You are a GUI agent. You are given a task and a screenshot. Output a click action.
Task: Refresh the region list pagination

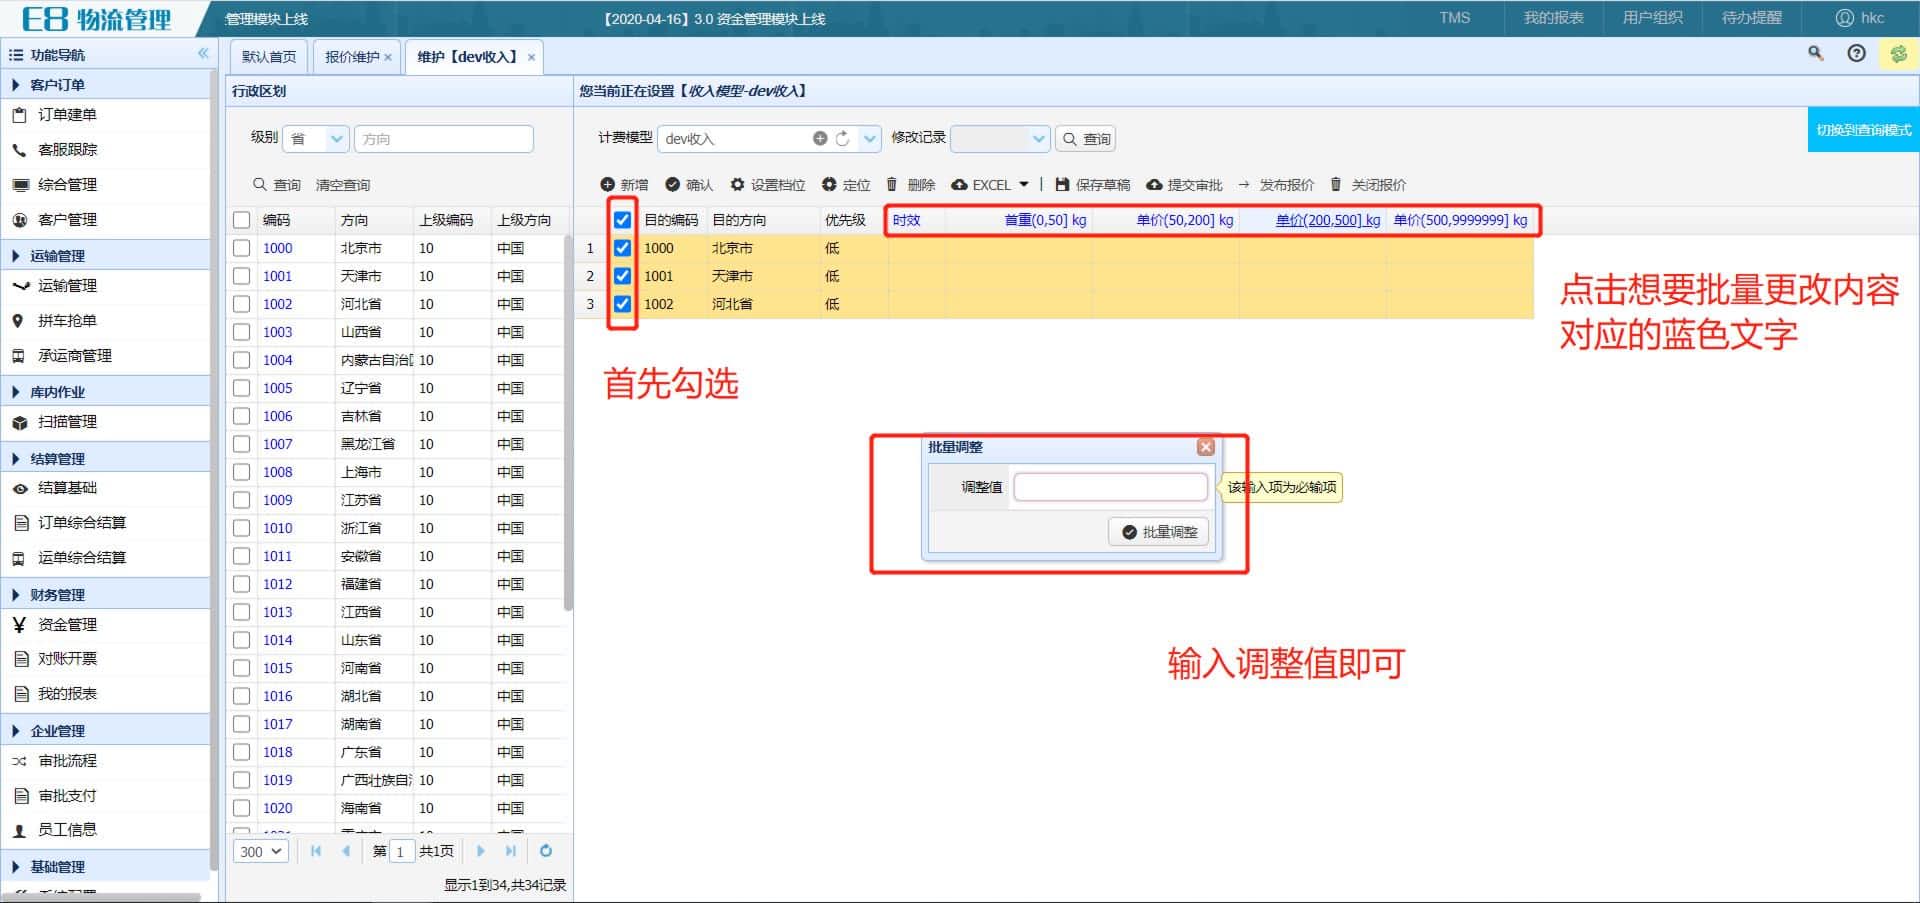coord(546,851)
